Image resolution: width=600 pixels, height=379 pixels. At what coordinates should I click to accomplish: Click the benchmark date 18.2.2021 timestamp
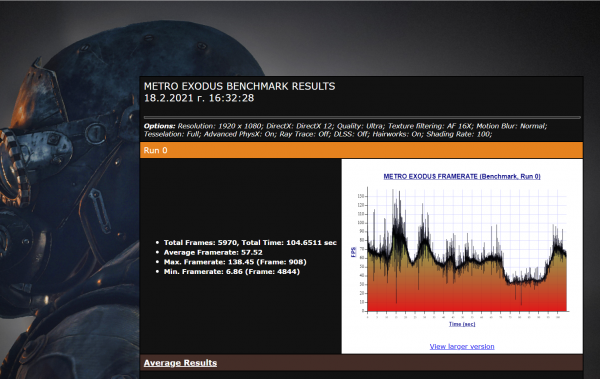tap(199, 98)
